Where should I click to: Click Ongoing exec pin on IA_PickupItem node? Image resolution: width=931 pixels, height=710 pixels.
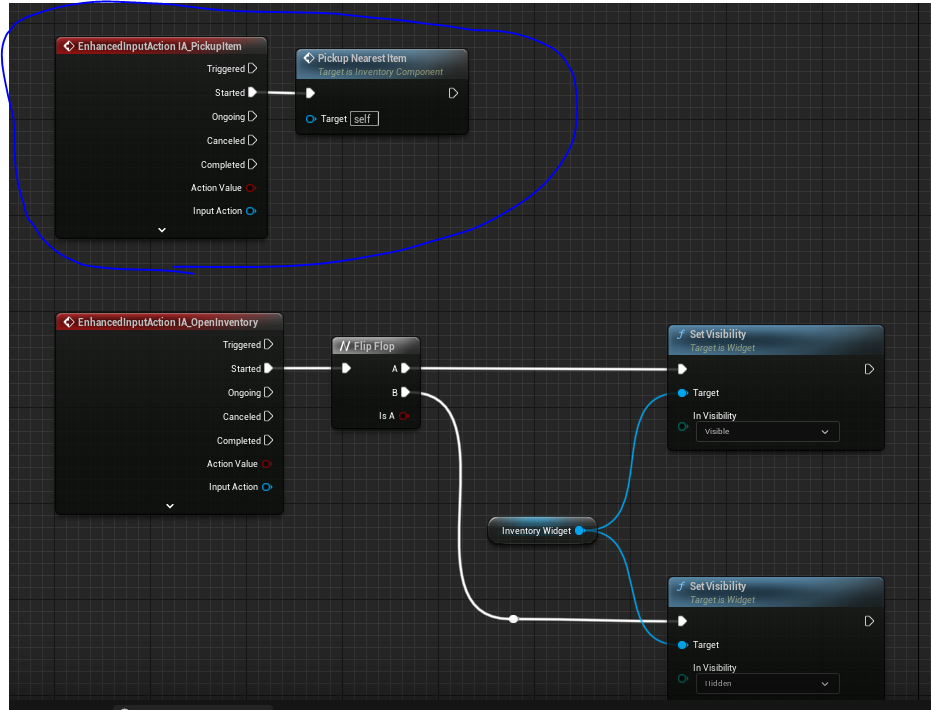click(252, 116)
